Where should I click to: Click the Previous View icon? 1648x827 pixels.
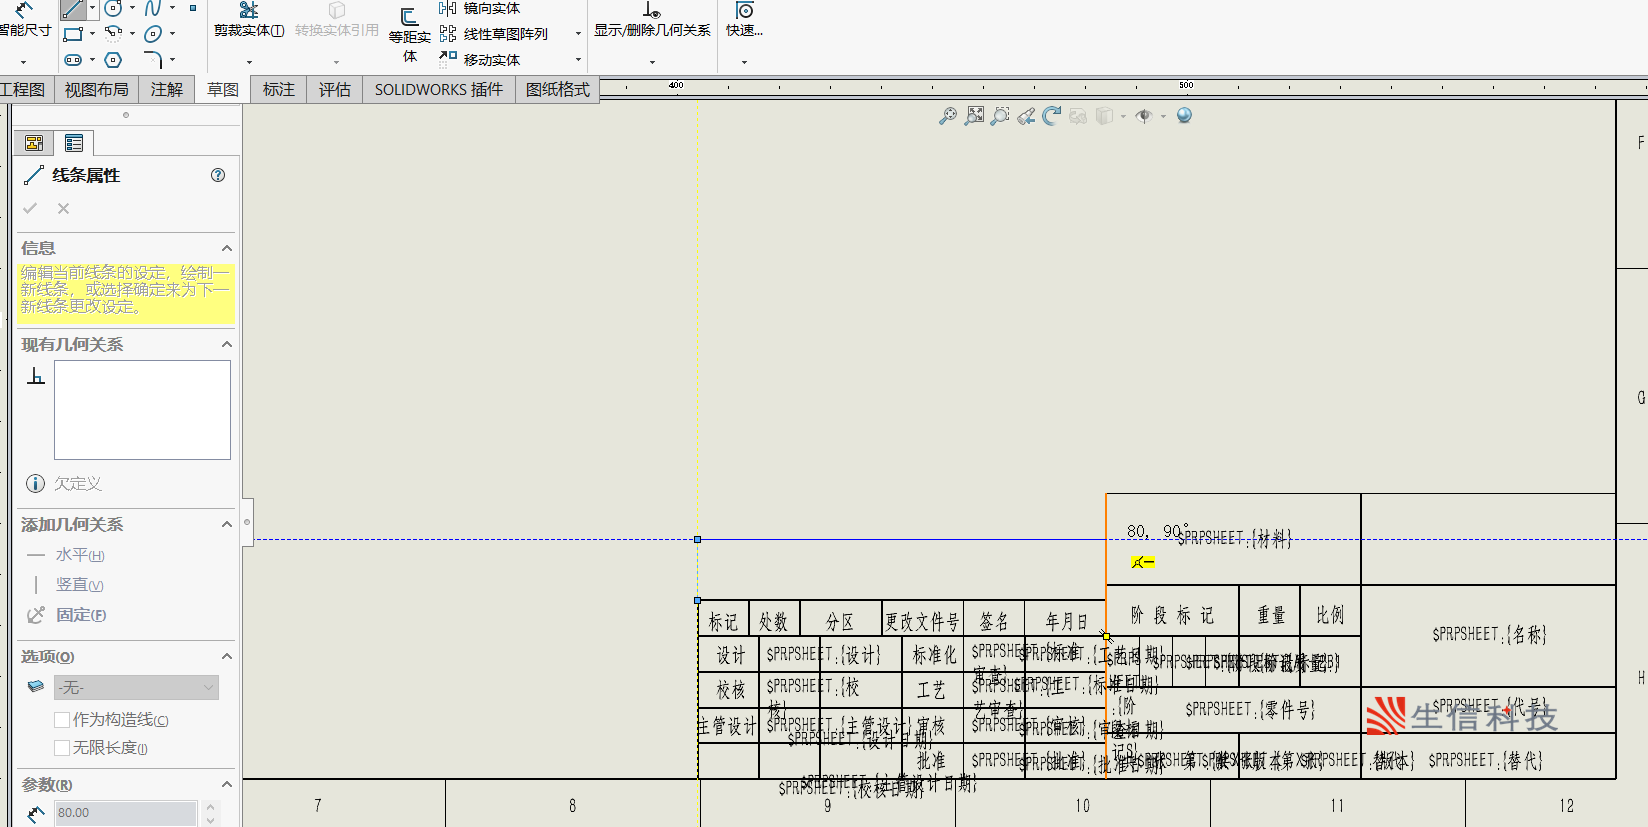(1026, 116)
